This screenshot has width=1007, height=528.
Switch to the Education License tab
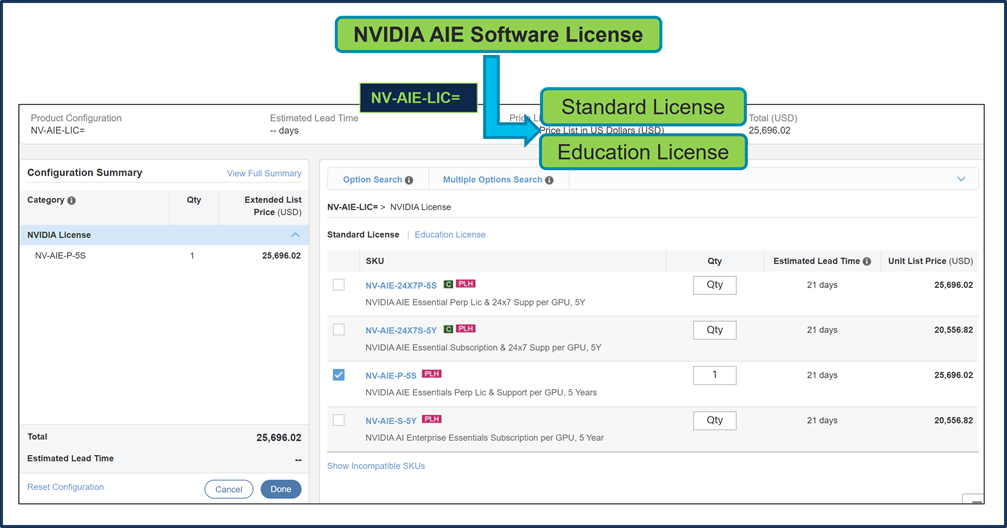(x=450, y=234)
